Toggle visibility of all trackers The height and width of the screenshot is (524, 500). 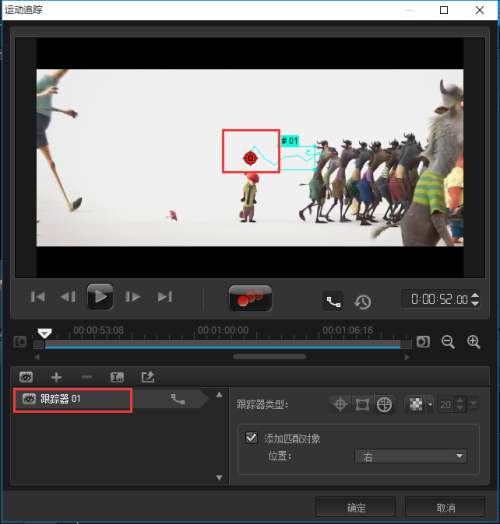point(26,377)
